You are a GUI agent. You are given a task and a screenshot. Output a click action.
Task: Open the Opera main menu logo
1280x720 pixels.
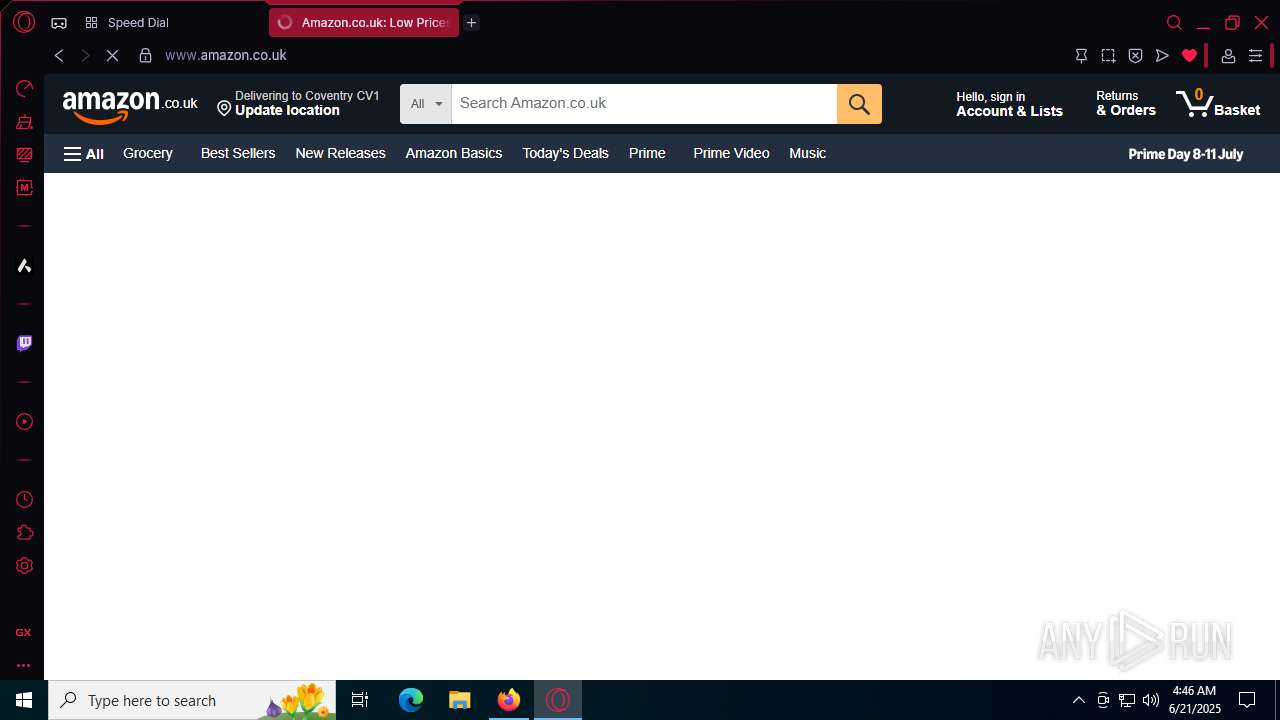[24, 22]
